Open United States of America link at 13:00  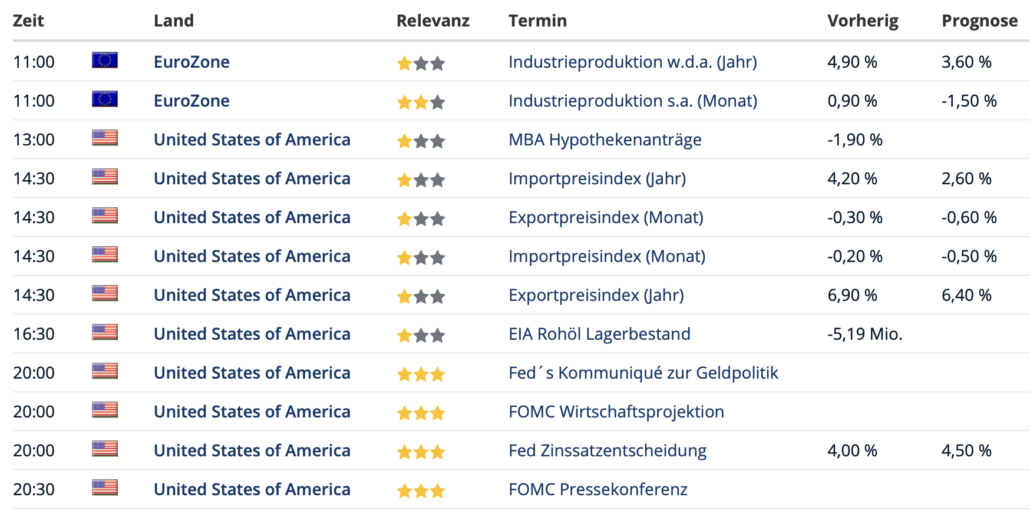[252, 139]
